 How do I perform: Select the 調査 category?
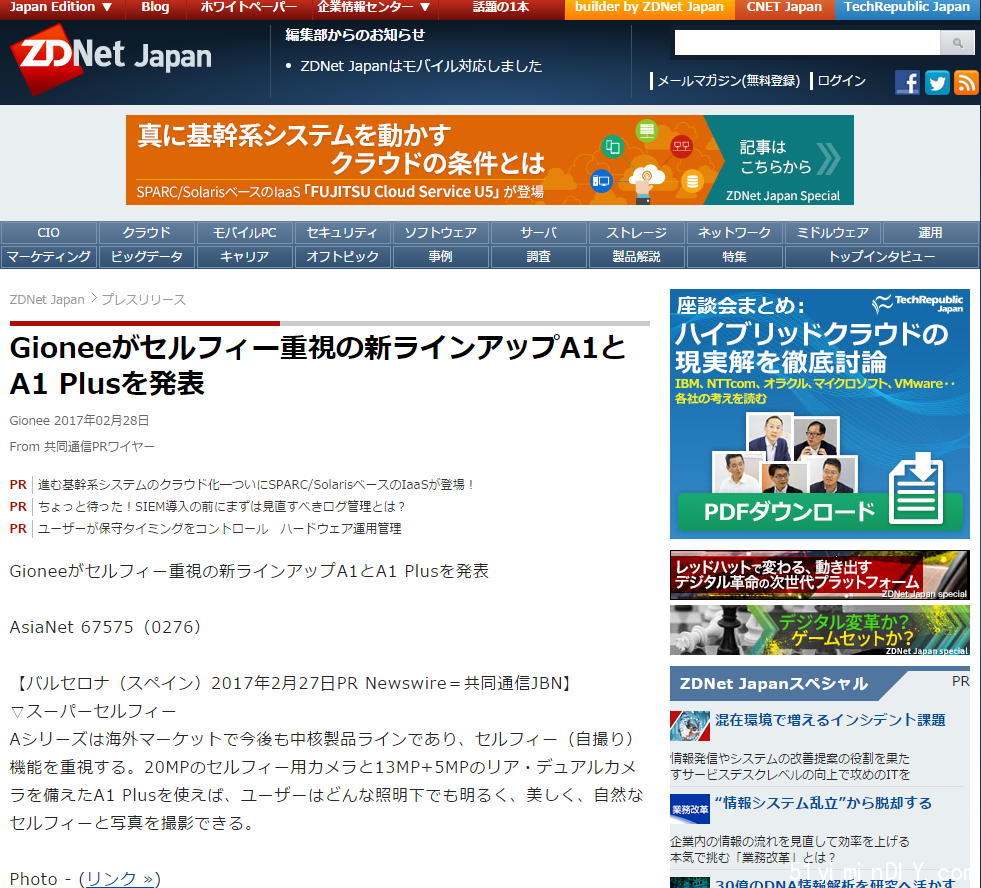pos(539,257)
